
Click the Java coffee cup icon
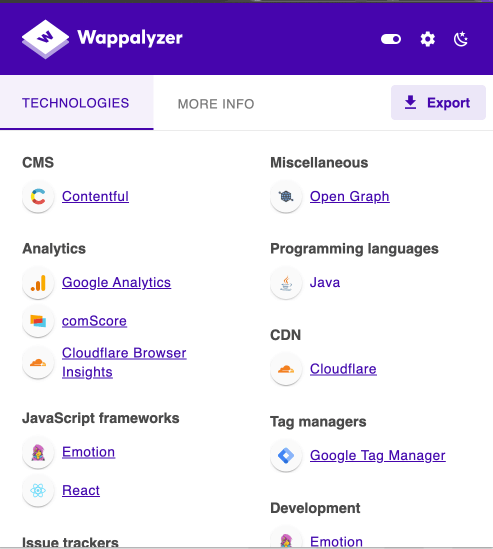point(286,283)
